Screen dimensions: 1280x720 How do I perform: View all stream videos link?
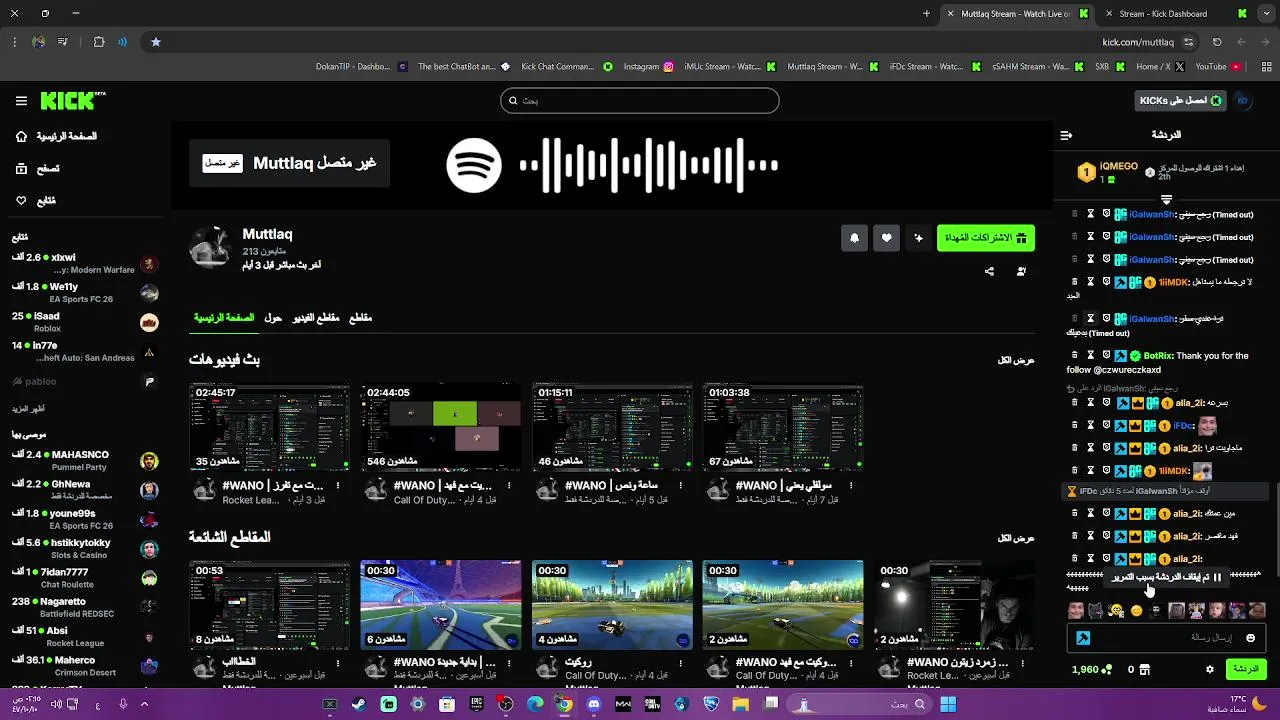[x=1016, y=360]
